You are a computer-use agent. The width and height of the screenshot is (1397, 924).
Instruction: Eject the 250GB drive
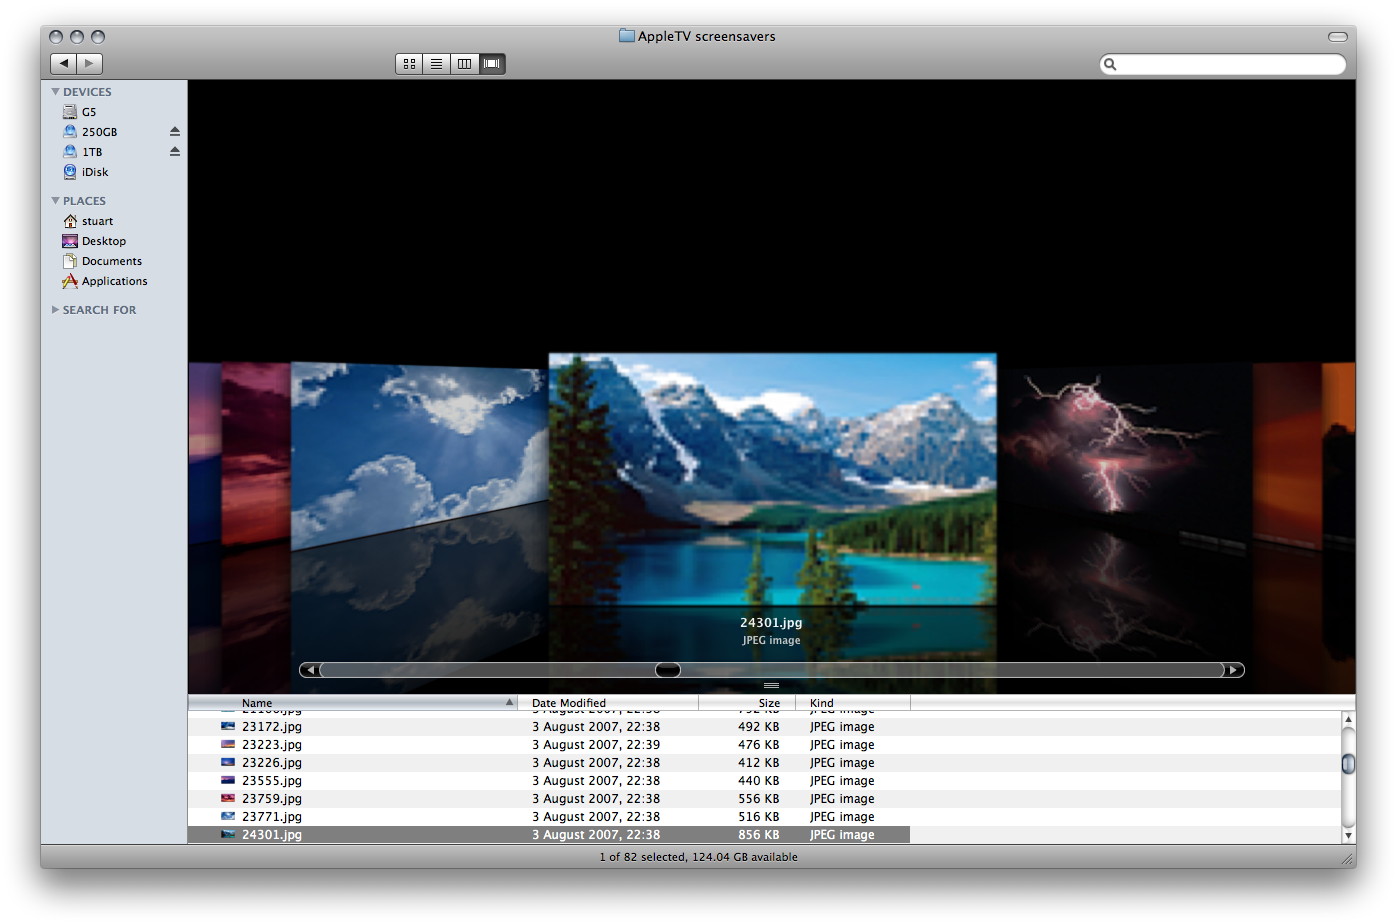click(x=175, y=132)
